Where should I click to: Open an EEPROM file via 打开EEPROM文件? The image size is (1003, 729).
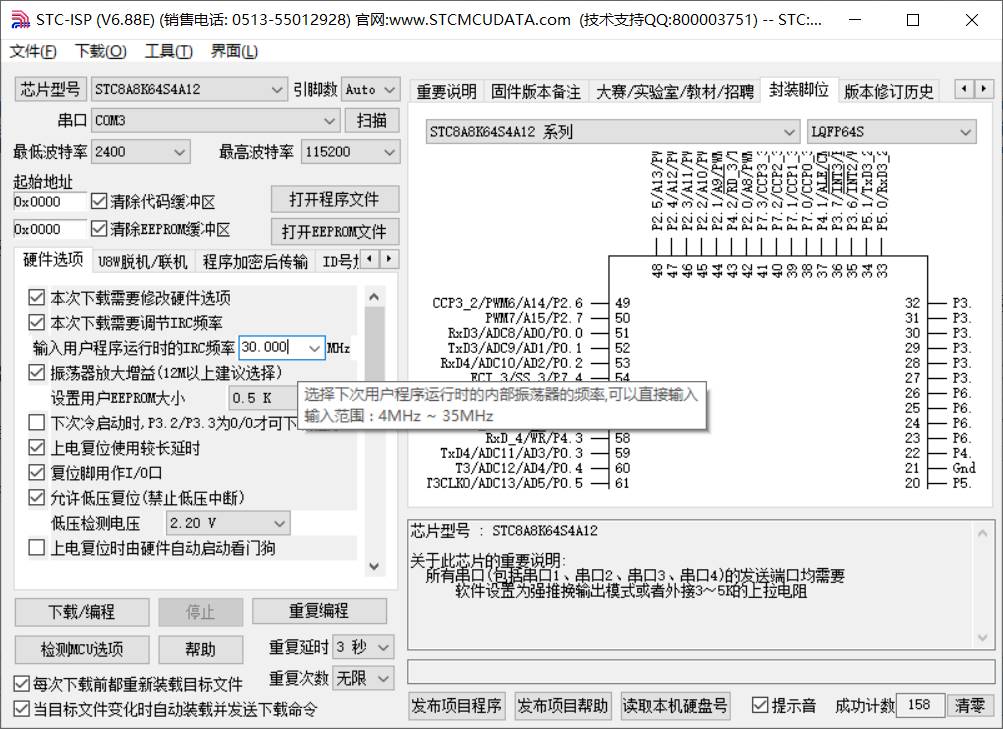pyautogui.click(x=334, y=231)
